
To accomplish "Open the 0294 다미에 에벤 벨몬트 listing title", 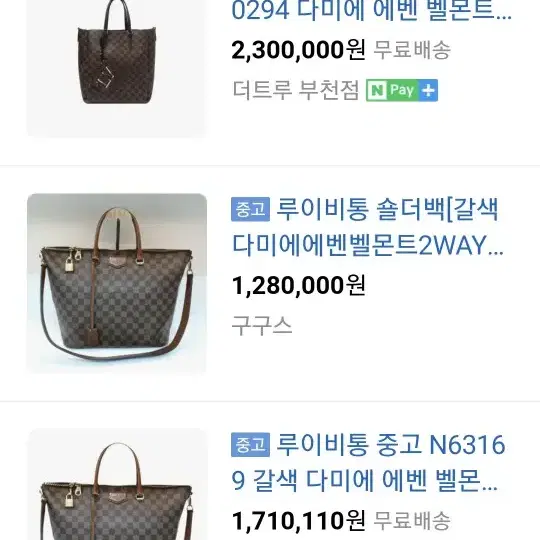I will (x=371, y=11).
